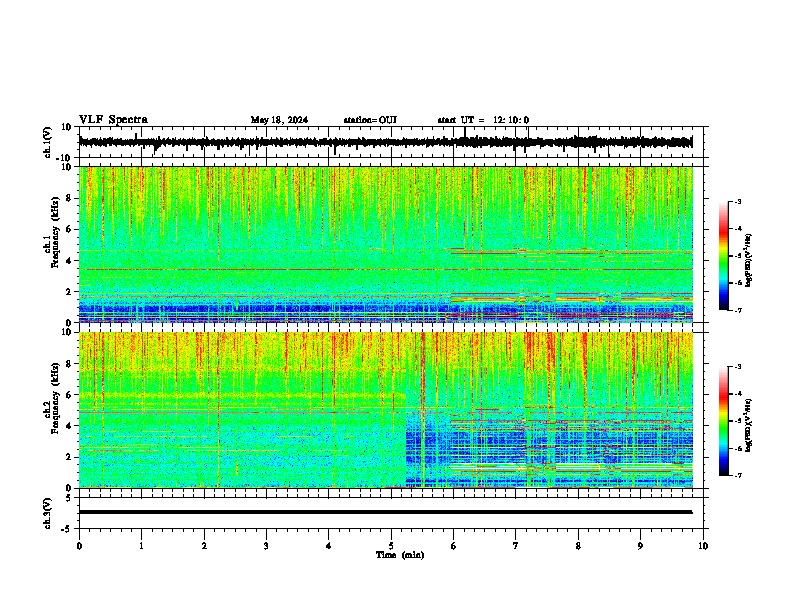Click the 'Time (min)' axis label
Screen dimensions: 792x612
pos(400,555)
